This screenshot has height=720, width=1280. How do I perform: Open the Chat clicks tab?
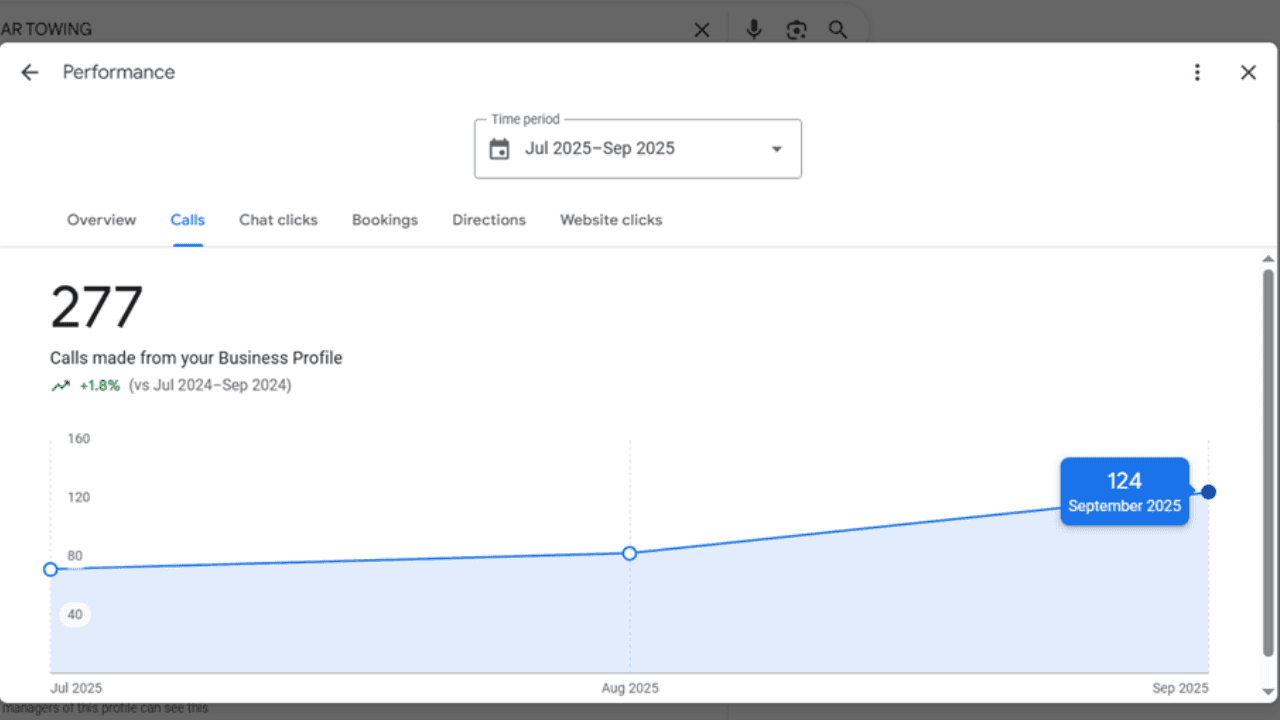click(x=278, y=220)
